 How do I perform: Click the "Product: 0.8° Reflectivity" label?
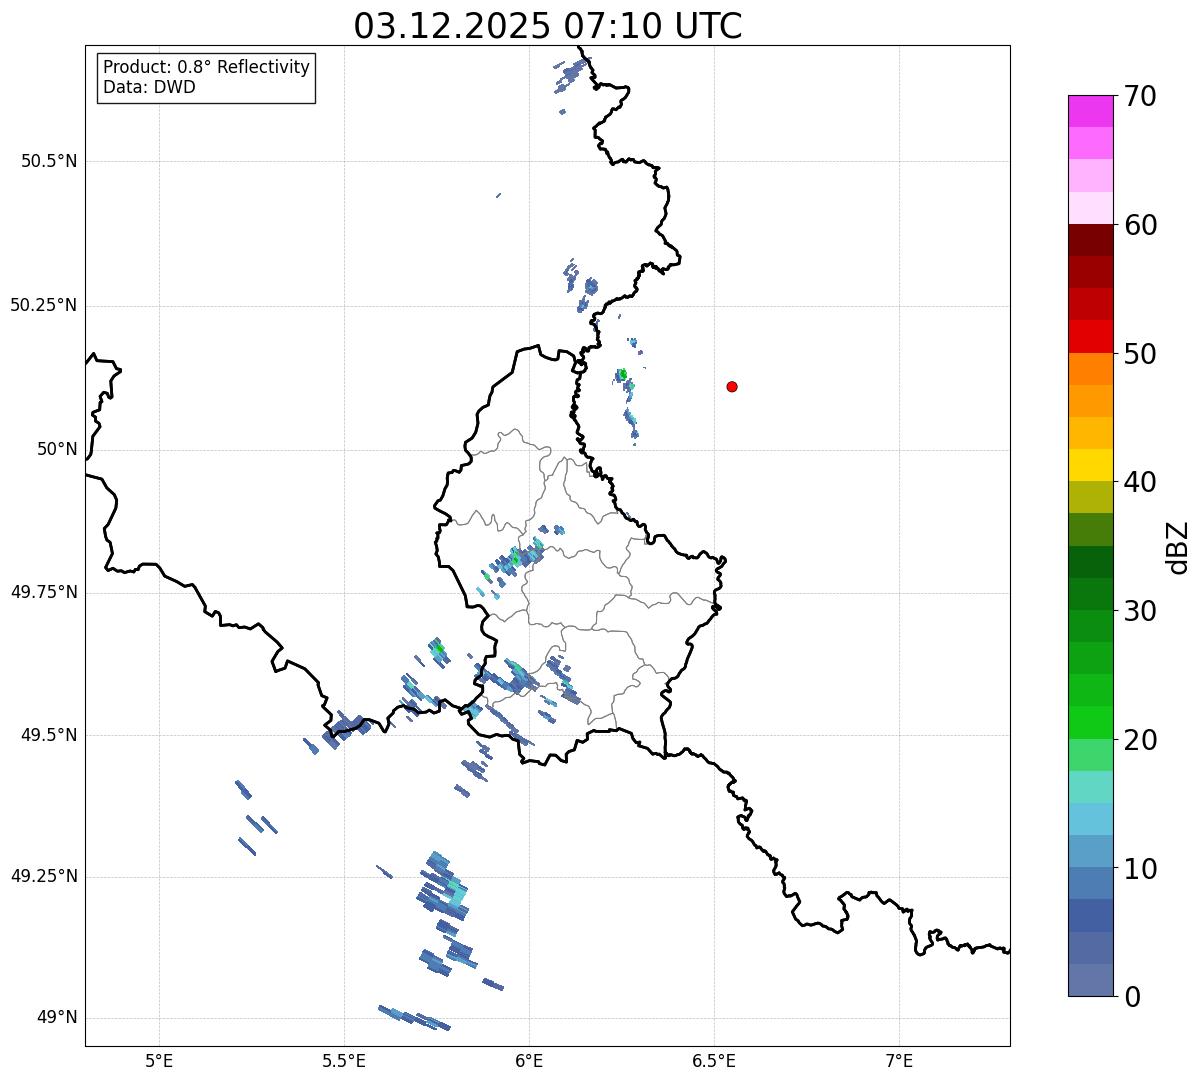click(207, 67)
